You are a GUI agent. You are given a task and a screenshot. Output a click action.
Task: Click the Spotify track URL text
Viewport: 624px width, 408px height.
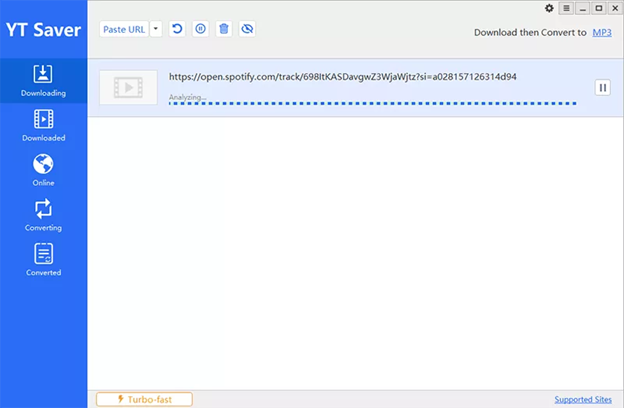click(x=343, y=77)
